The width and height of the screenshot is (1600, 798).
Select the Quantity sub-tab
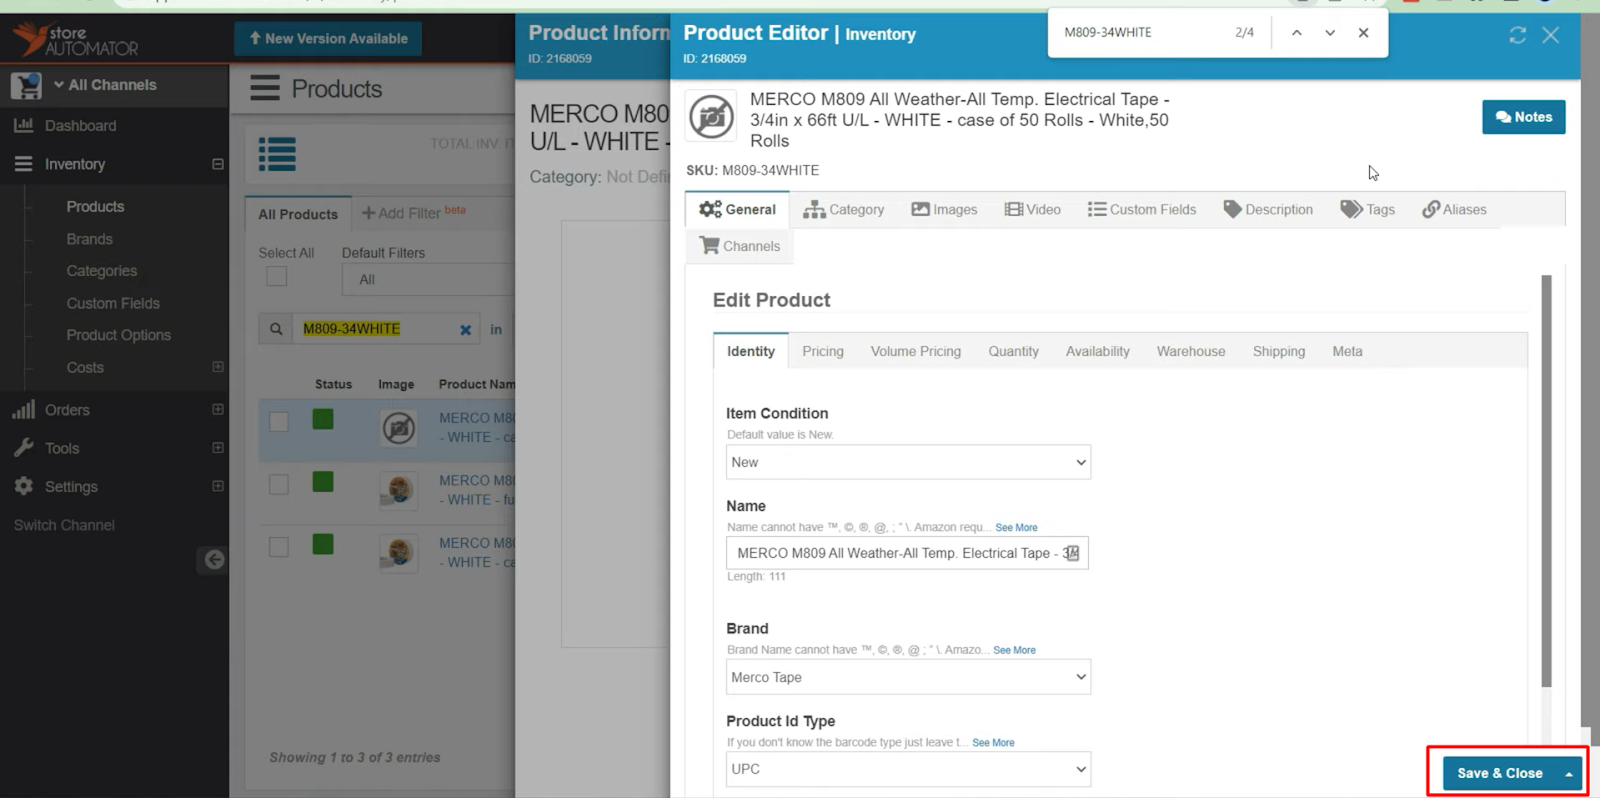coord(1013,351)
